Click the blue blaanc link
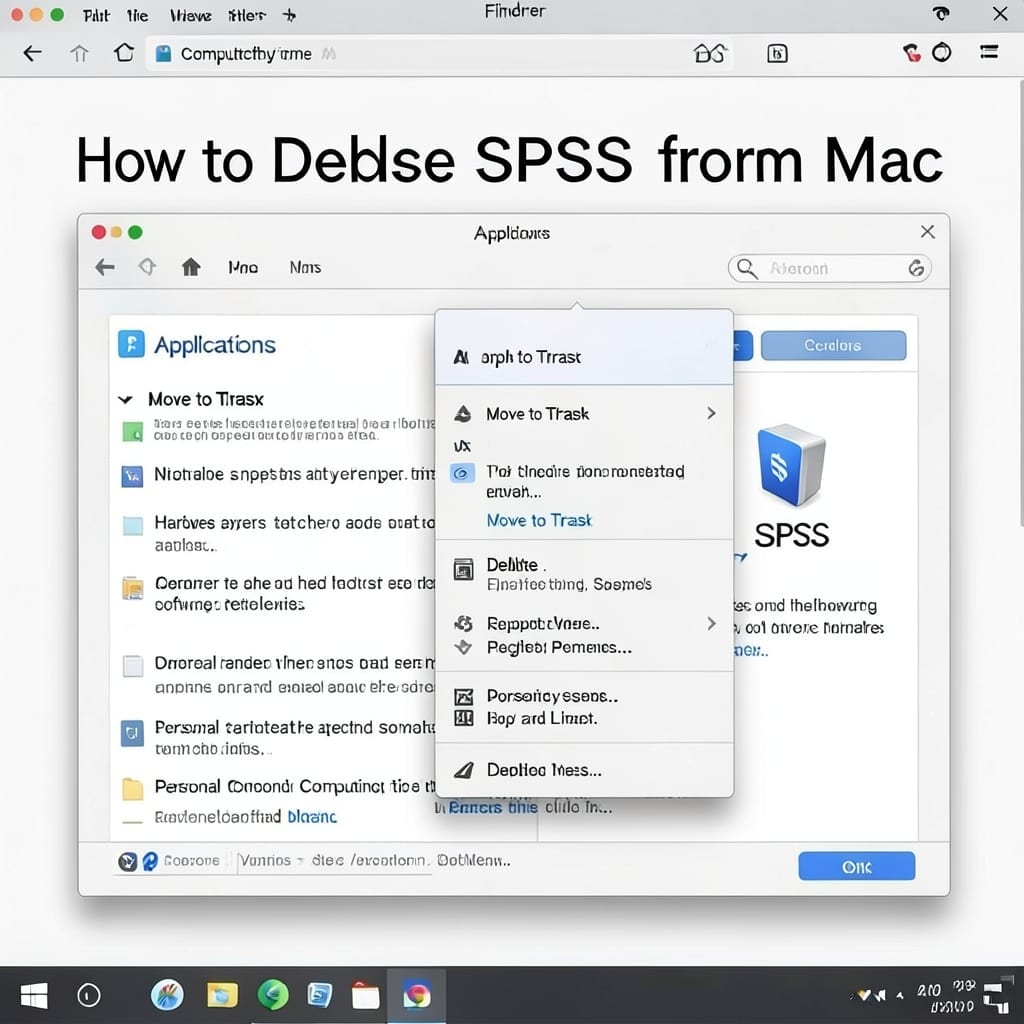The width and height of the screenshot is (1024, 1024). (x=312, y=816)
